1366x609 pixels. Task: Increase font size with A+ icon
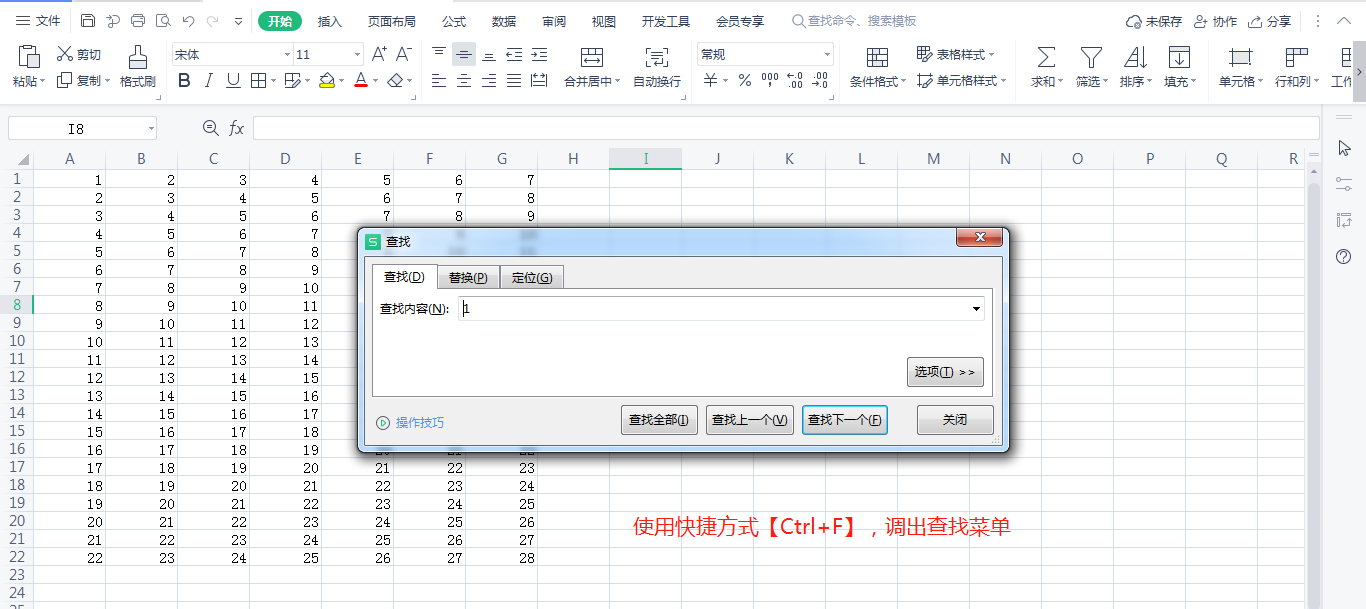pos(379,54)
